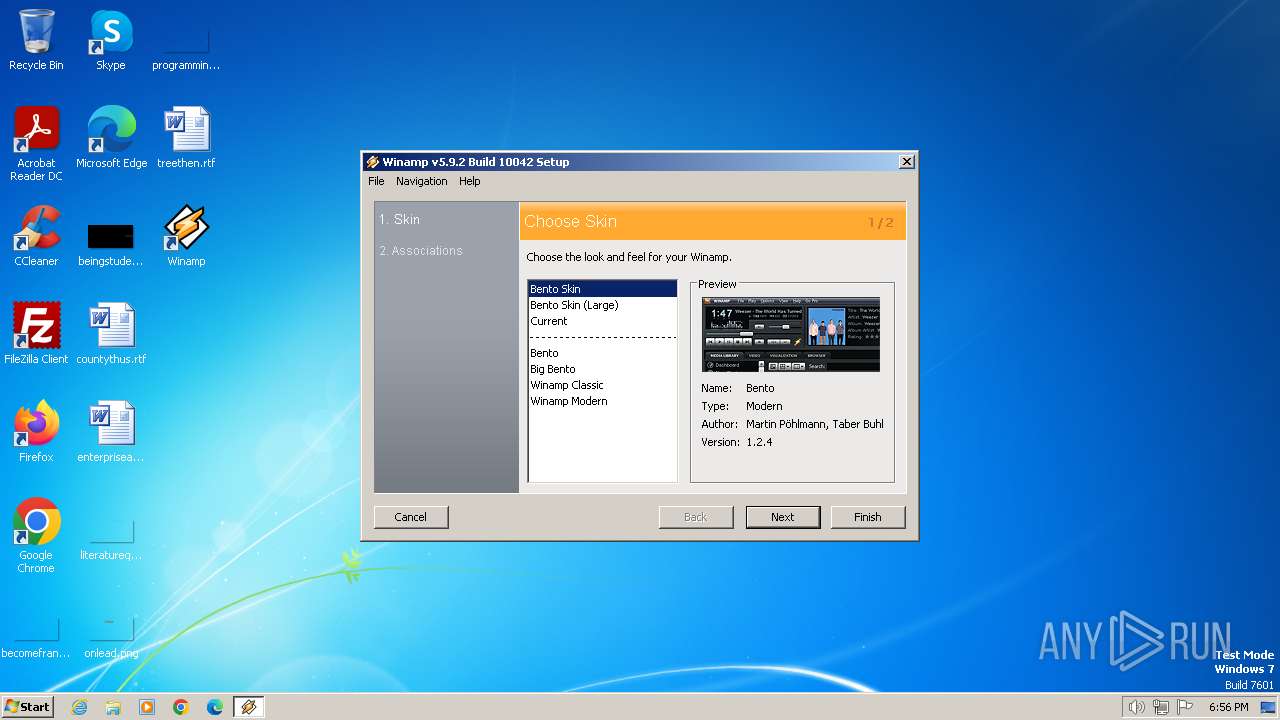Open the Navigation menu
The height and width of the screenshot is (720, 1280).
tap(421, 181)
